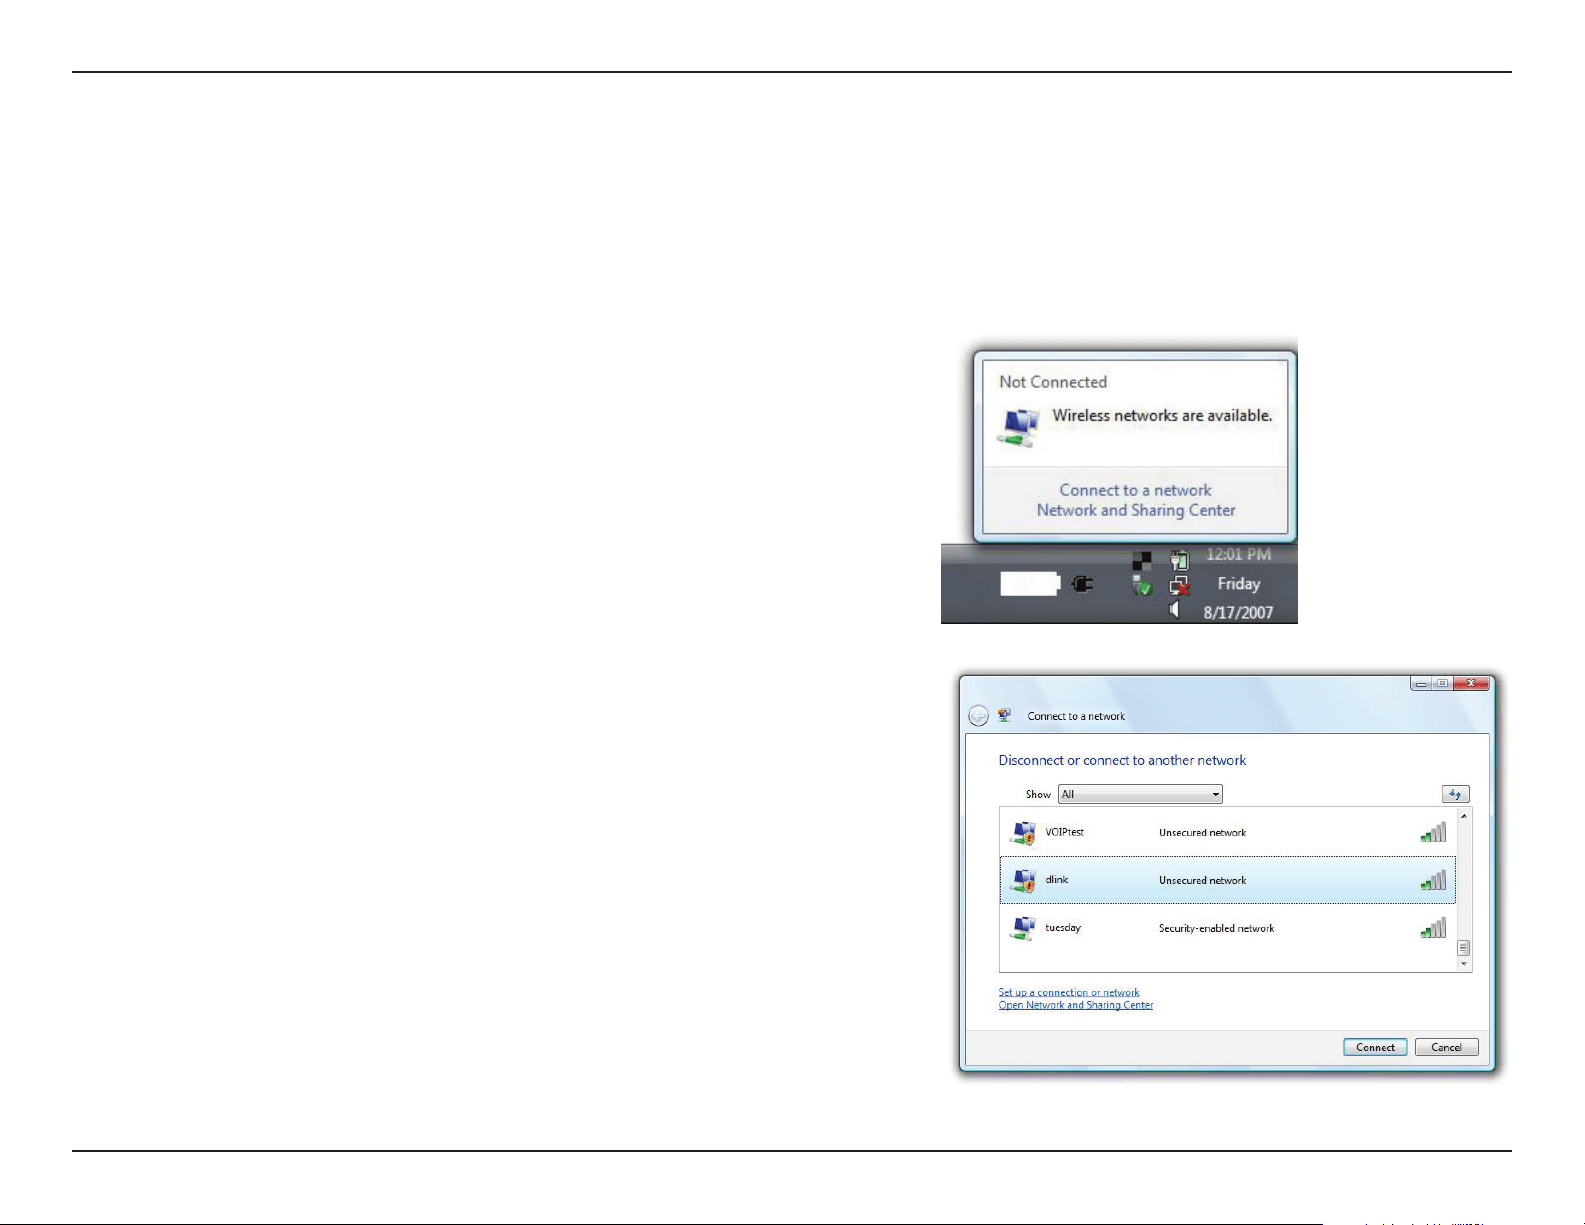Click the black power plug icon on the taskbar
Screen dimensions: 1585x1225
(1083, 584)
